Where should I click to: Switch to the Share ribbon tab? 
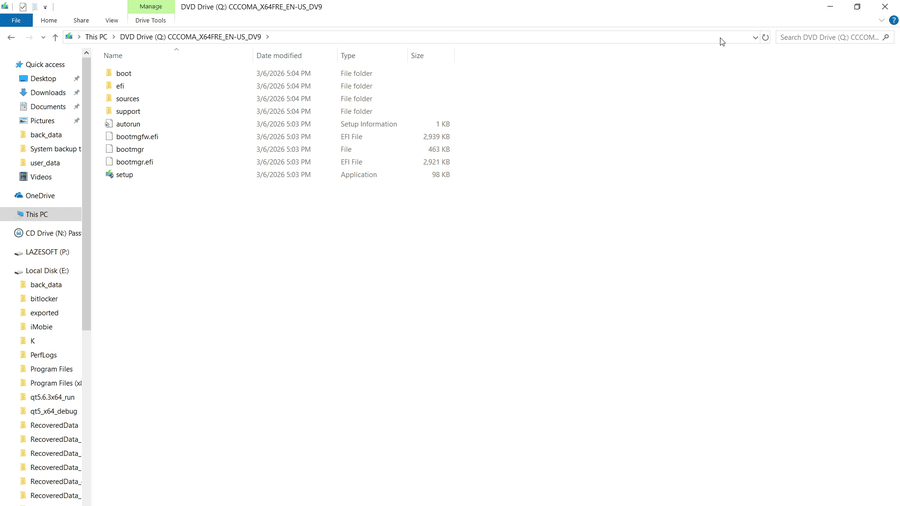[x=81, y=20]
